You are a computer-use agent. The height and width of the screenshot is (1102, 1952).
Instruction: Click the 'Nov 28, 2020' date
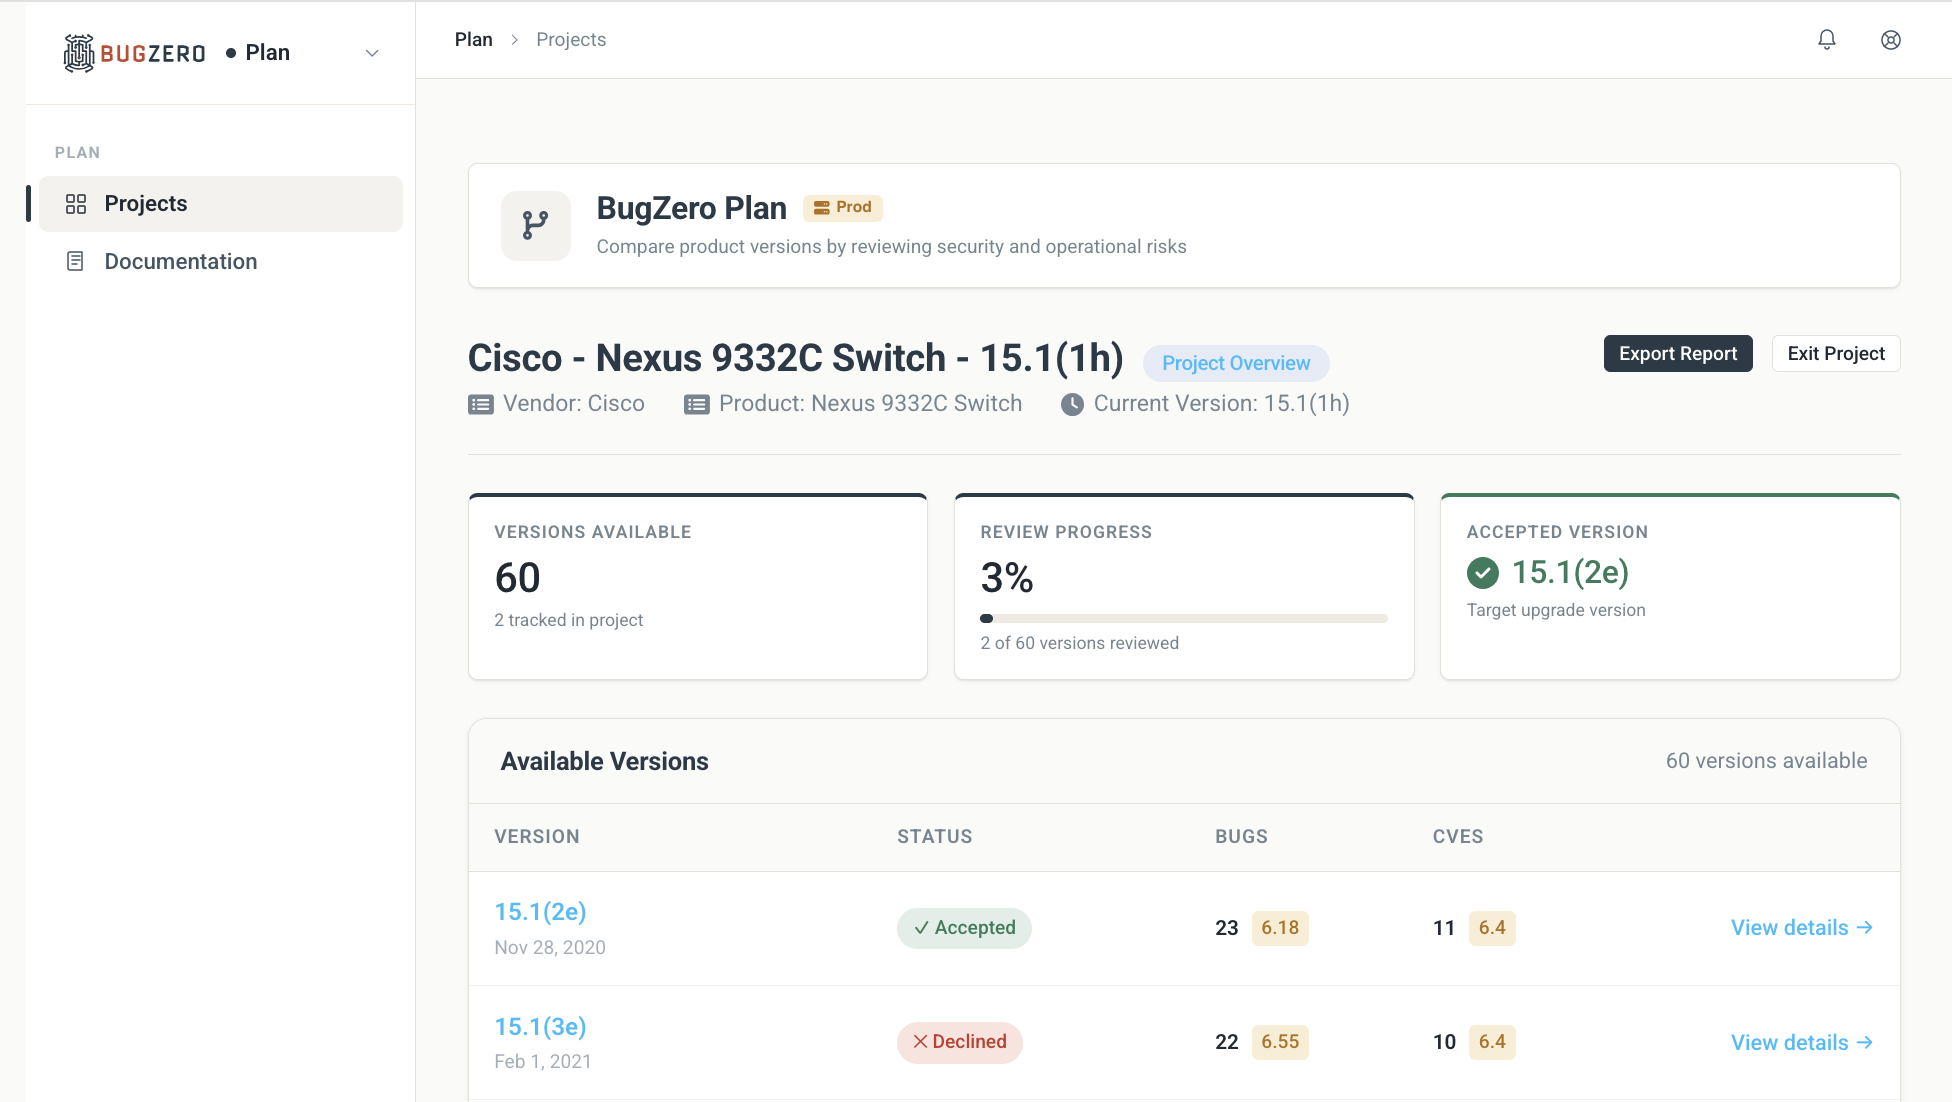point(550,948)
